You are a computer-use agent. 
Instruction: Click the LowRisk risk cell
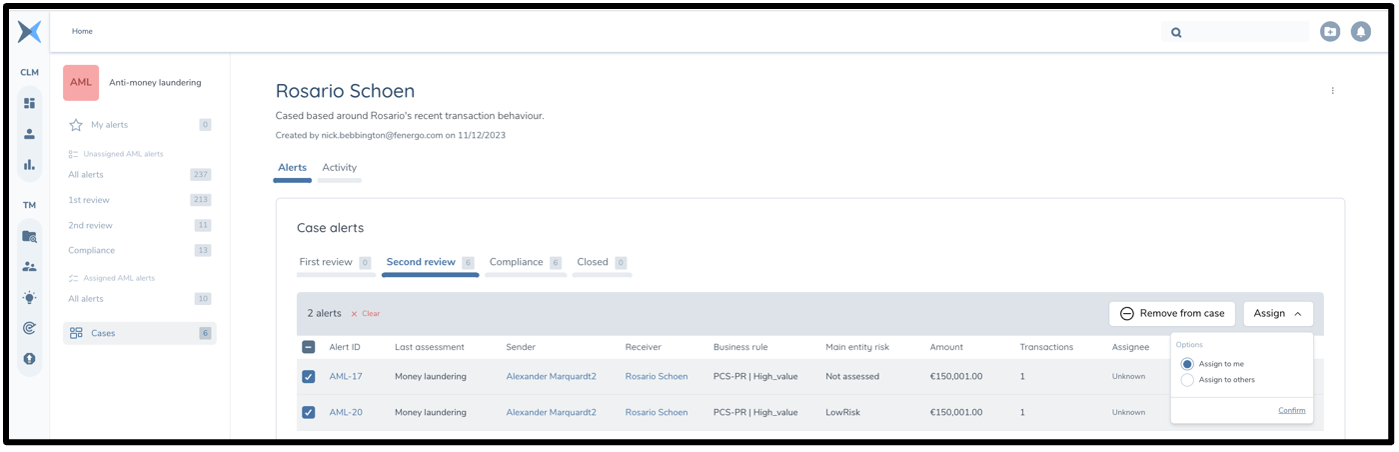tap(842, 412)
